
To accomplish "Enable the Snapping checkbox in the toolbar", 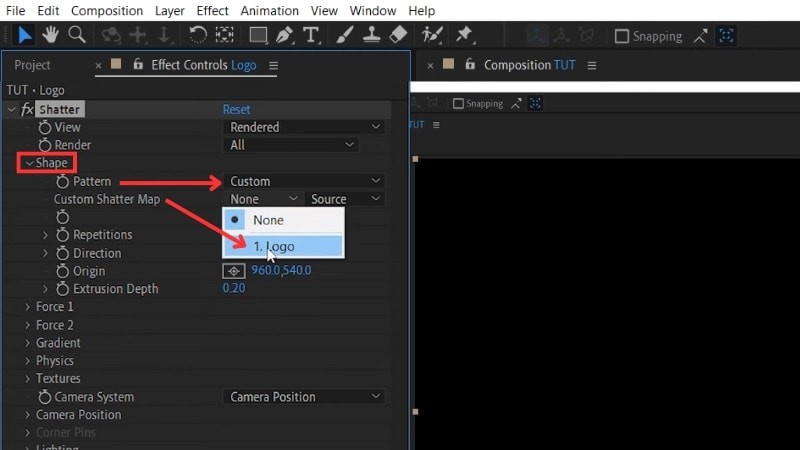I will click(622, 36).
